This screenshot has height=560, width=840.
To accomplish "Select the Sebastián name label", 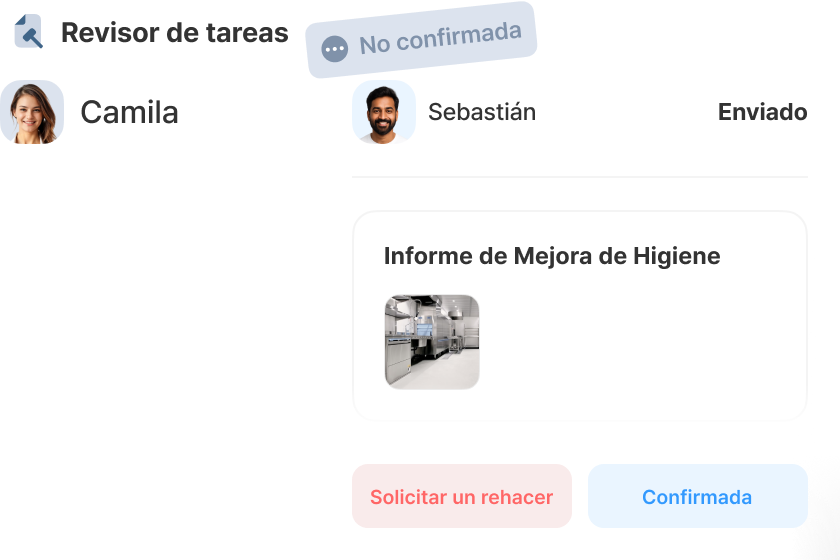I will tap(482, 112).
